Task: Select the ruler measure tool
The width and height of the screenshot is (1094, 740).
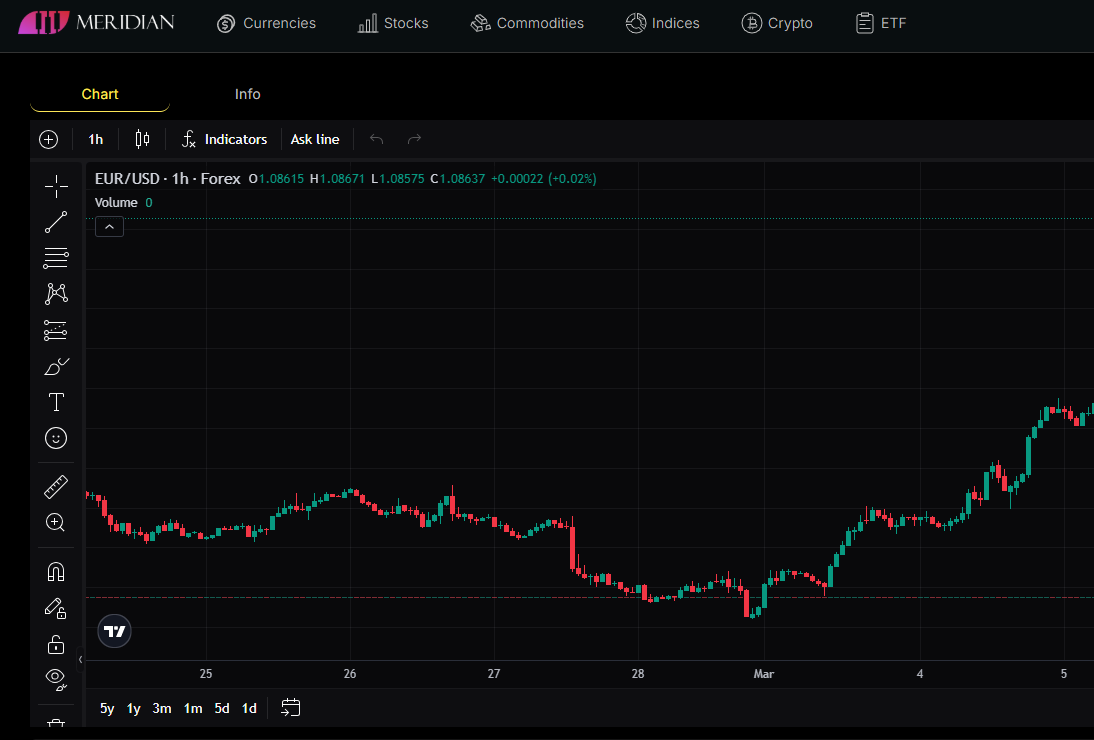Action: pyautogui.click(x=56, y=487)
